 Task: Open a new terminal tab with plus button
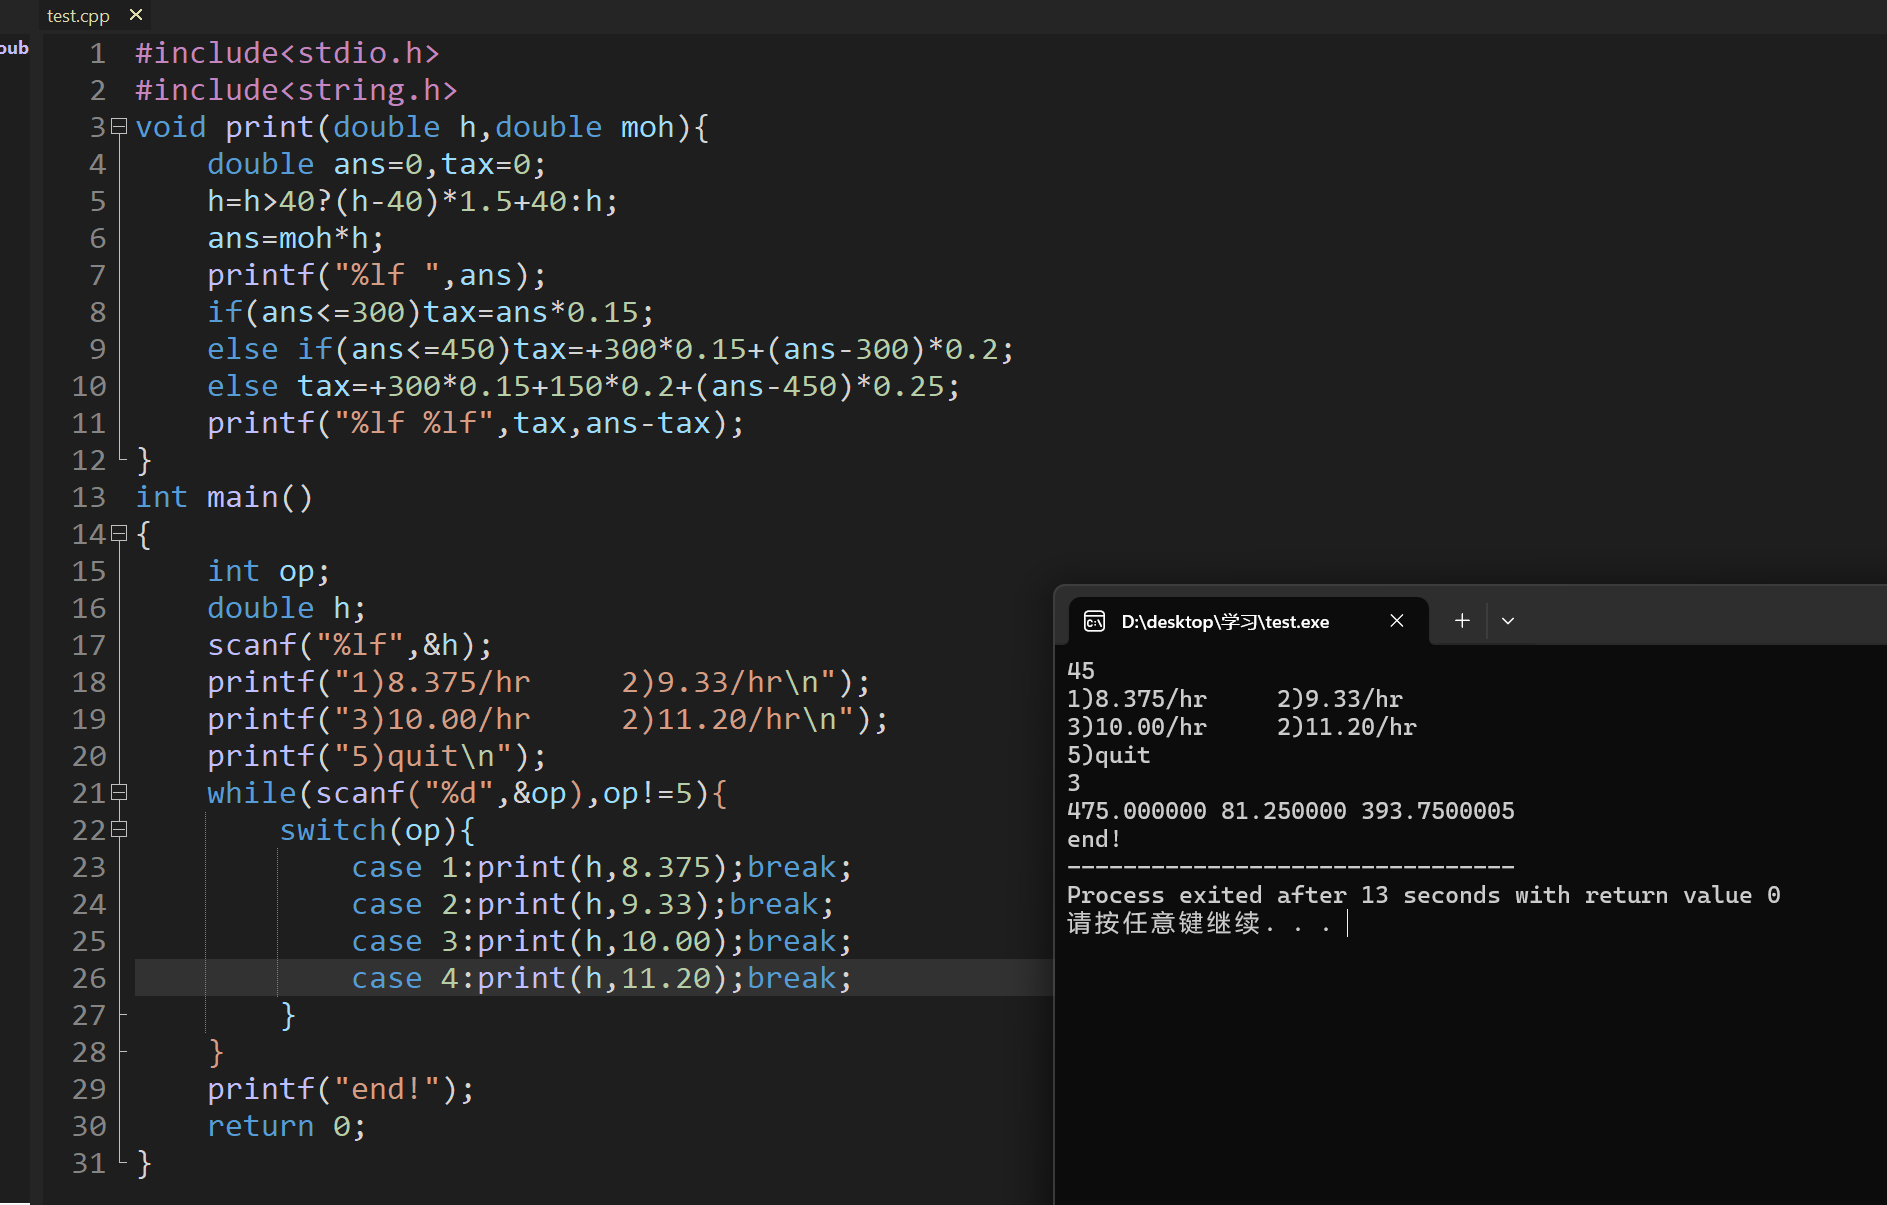(x=1462, y=621)
